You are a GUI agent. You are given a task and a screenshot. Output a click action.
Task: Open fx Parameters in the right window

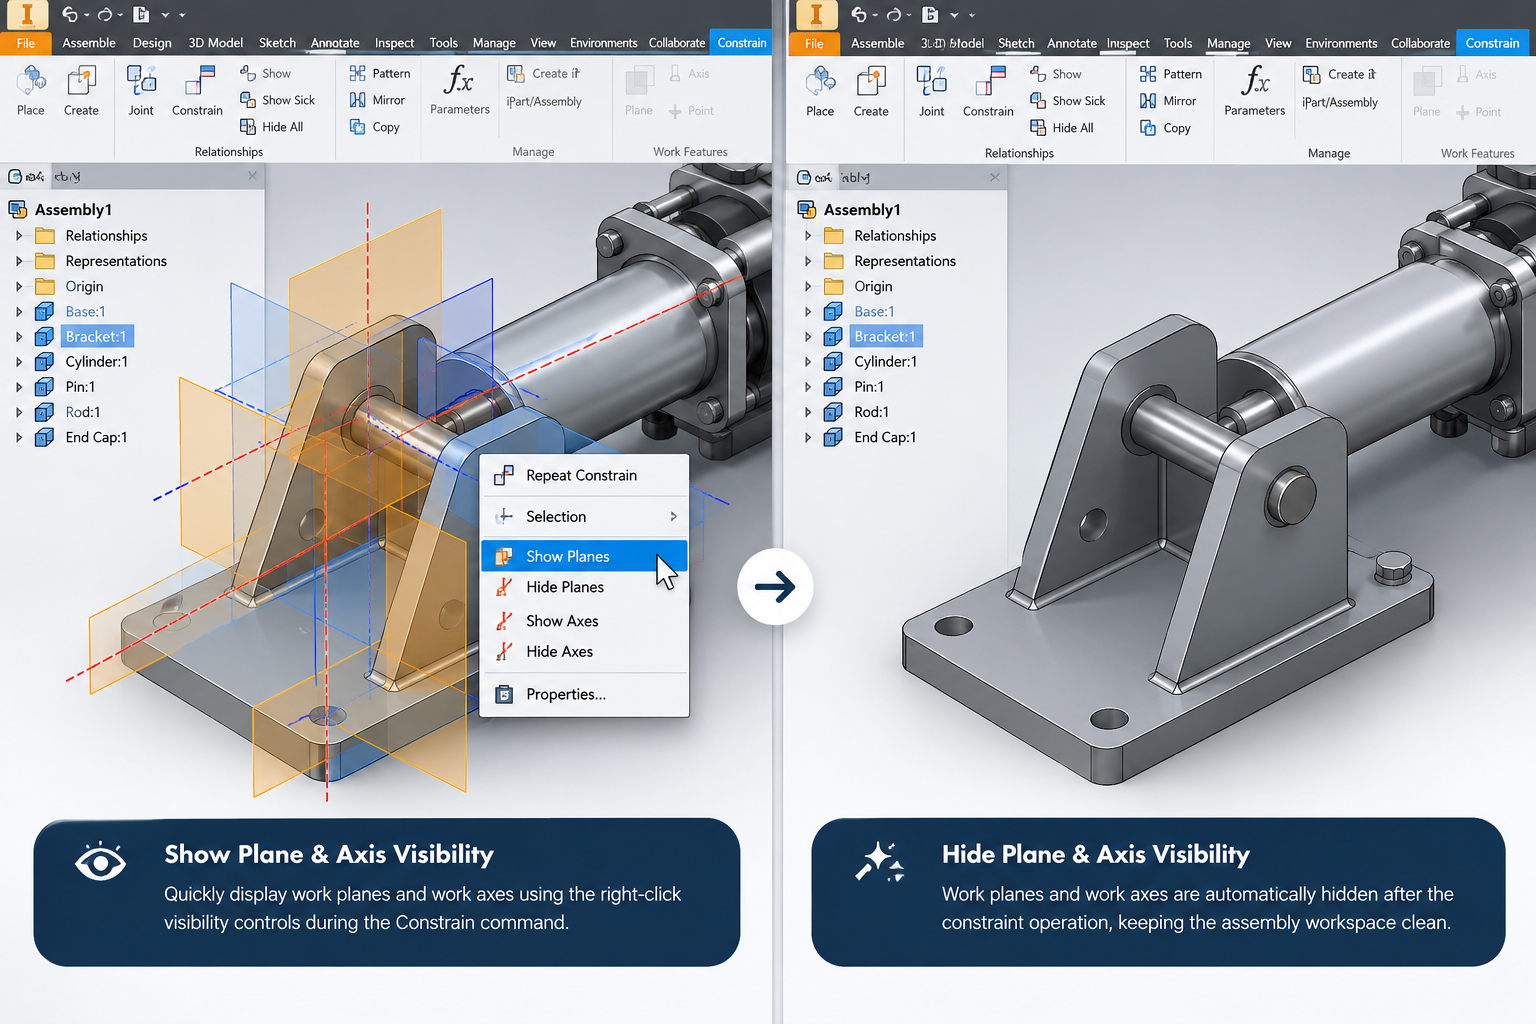pyautogui.click(x=1255, y=90)
